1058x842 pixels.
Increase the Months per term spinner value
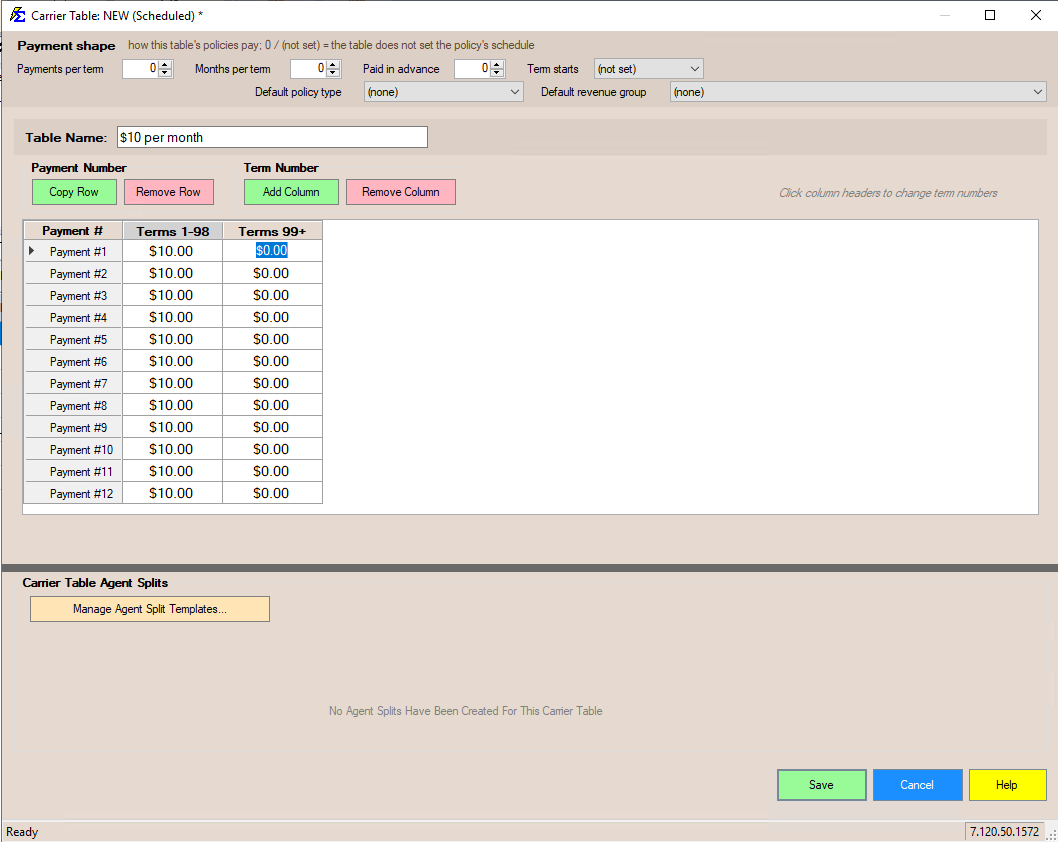coord(333,65)
